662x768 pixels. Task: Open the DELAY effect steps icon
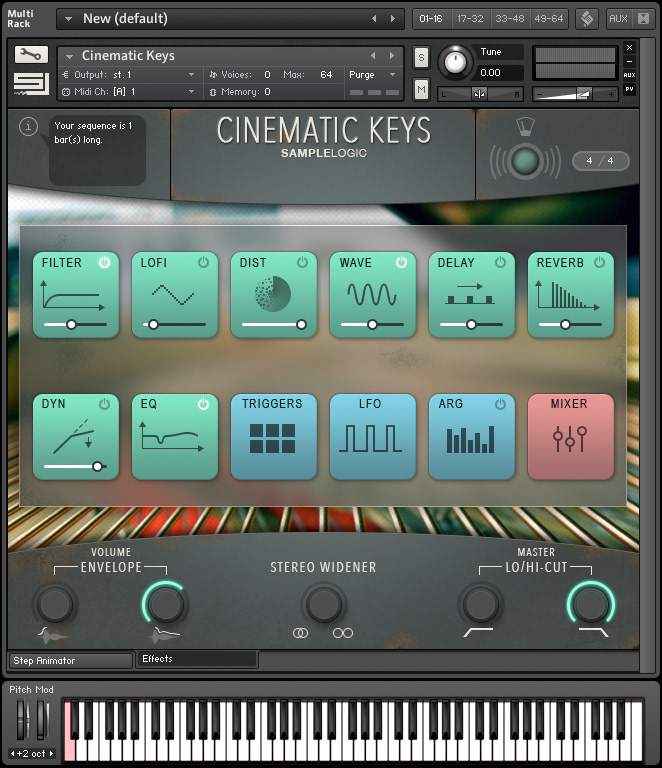tap(471, 294)
